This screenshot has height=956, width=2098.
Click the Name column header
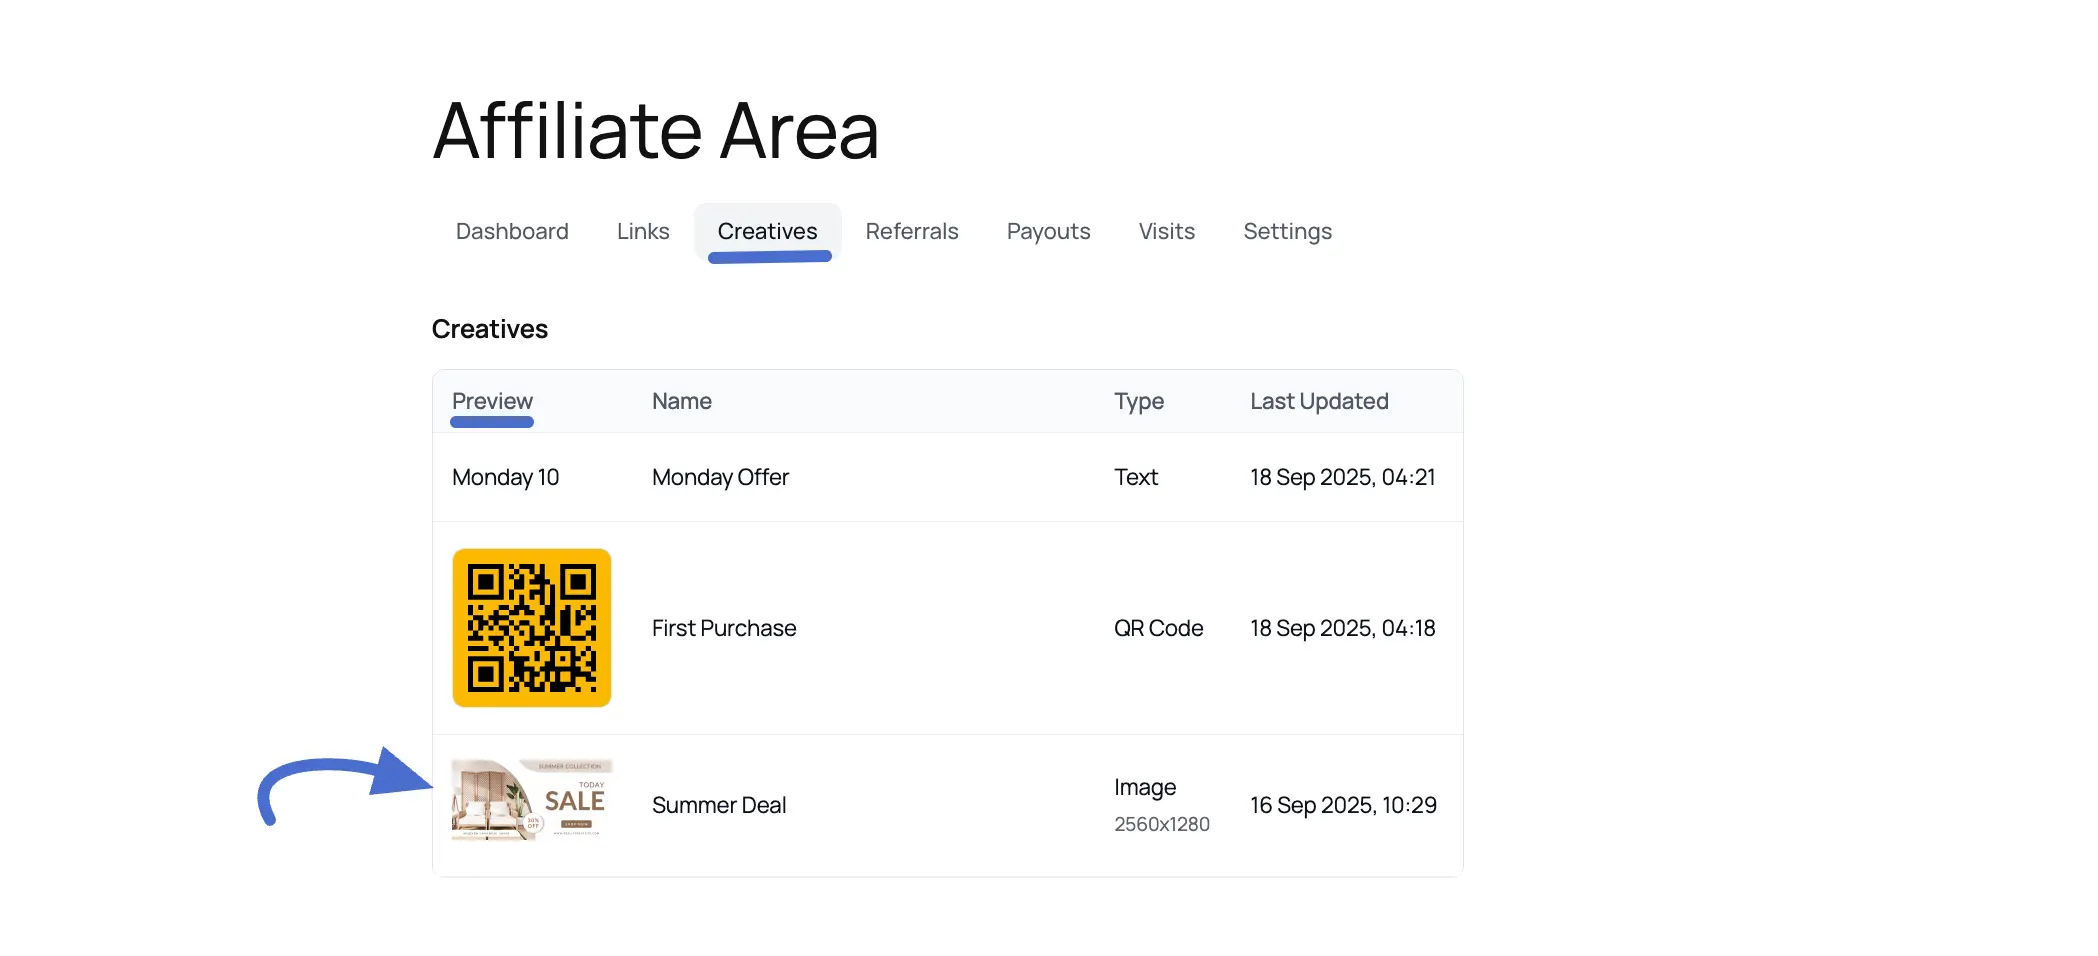click(681, 402)
